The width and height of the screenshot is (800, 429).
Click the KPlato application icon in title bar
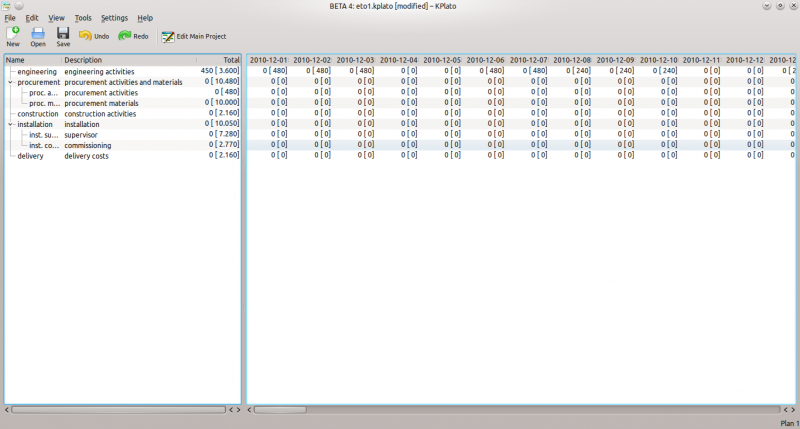[7, 6]
